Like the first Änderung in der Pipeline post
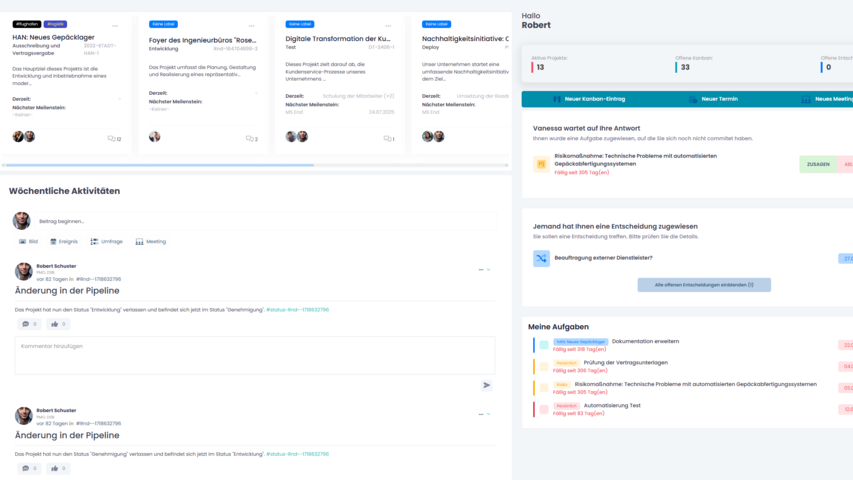 pyautogui.click(x=58, y=324)
